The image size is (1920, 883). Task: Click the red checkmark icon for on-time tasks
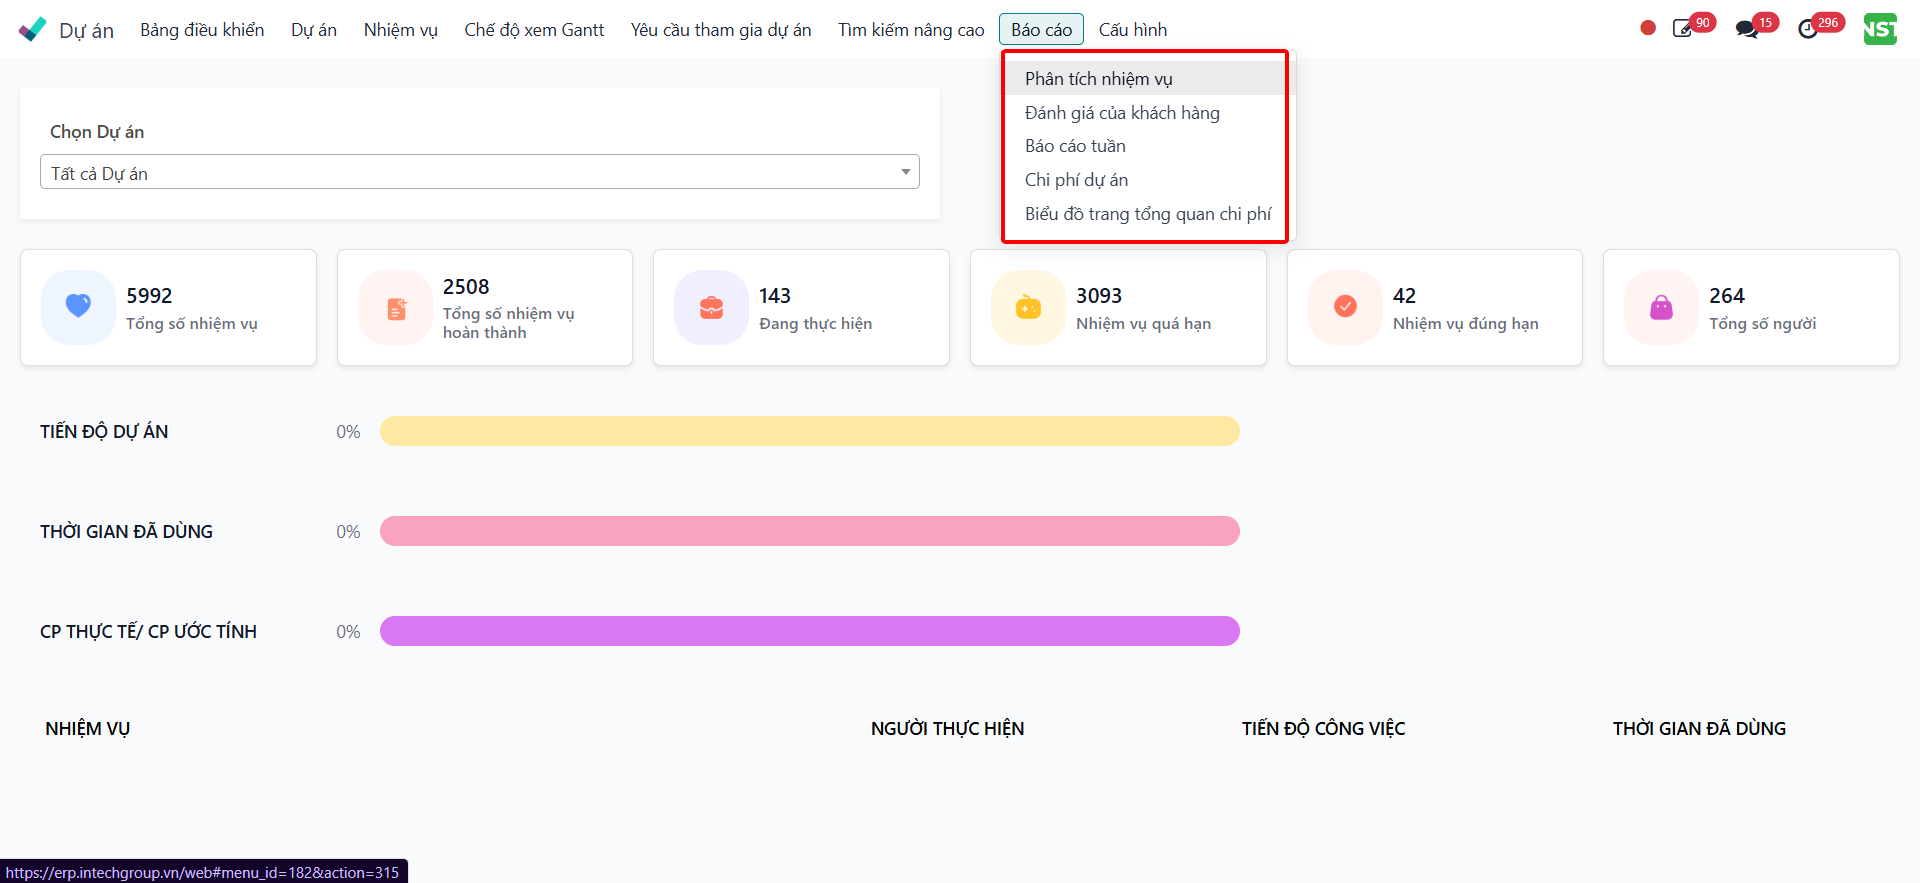point(1345,307)
